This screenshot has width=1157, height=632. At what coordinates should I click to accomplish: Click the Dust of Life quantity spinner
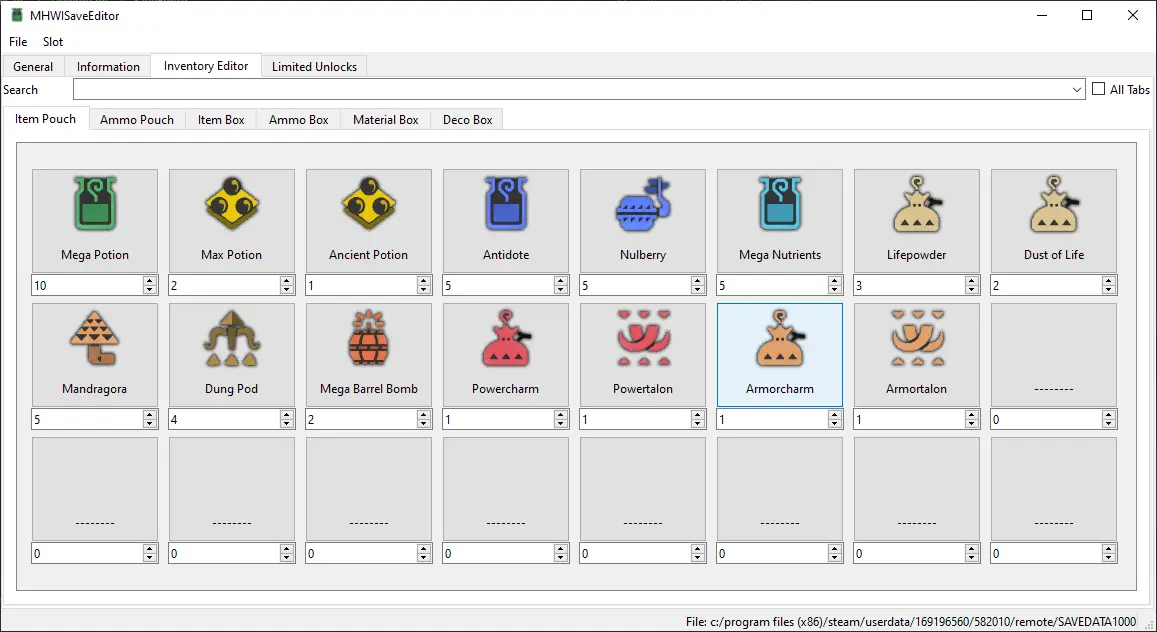(x=1108, y=285)
